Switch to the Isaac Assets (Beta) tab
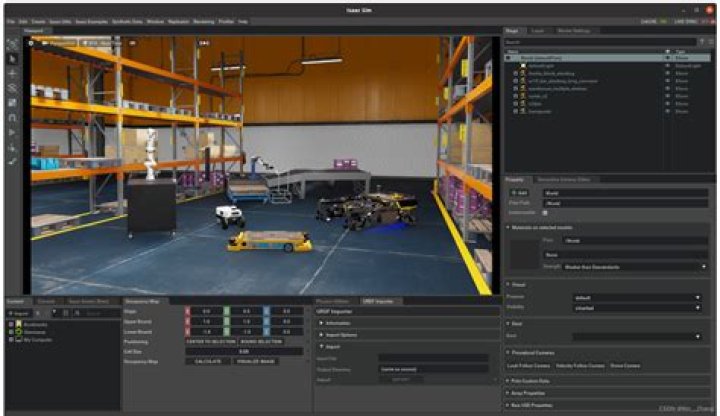The height and width of the screenshot is (416, 720). click(x=89, y=301)
